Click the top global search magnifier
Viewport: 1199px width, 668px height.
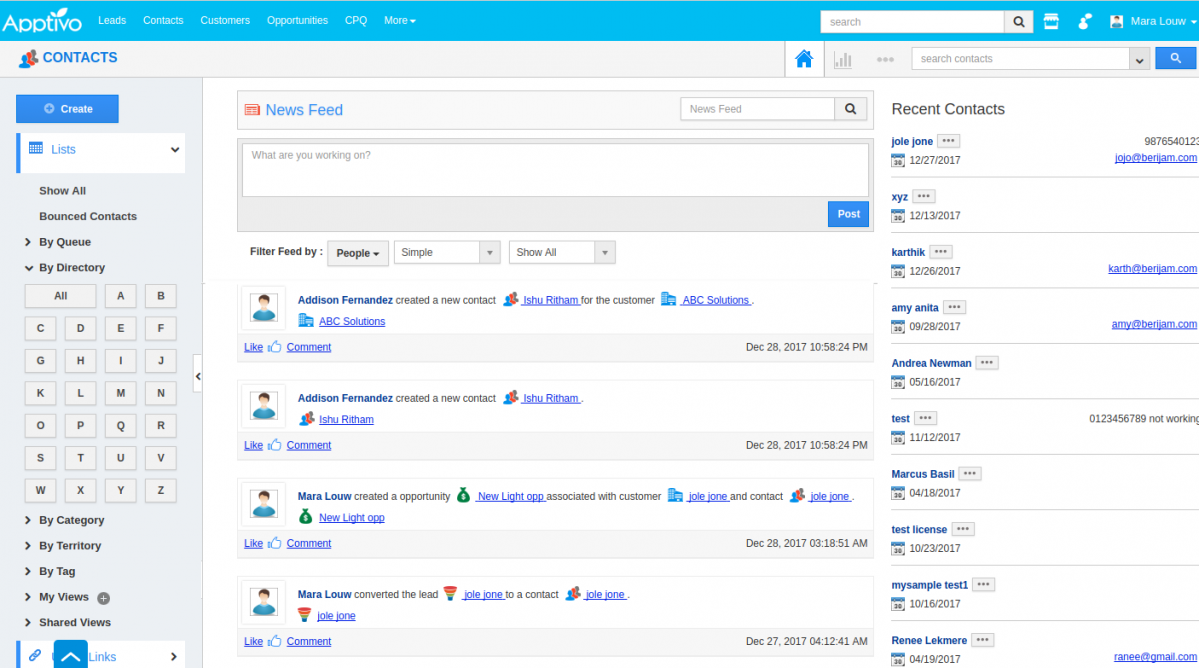(1019, 21)
